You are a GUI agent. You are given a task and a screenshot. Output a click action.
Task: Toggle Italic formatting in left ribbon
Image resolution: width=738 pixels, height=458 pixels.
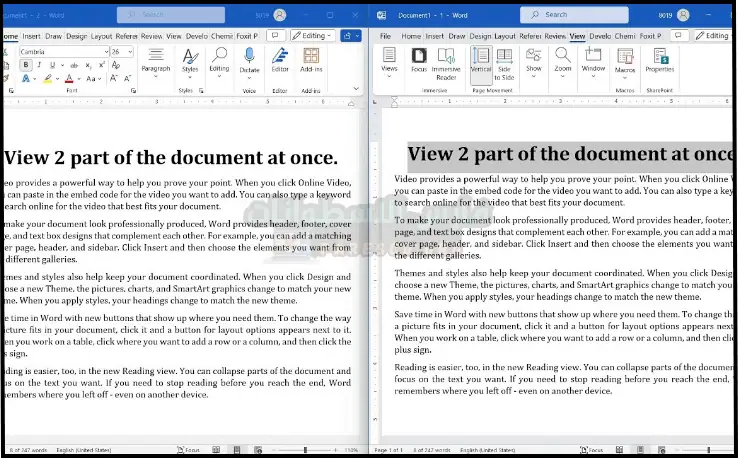click(38, 65)
